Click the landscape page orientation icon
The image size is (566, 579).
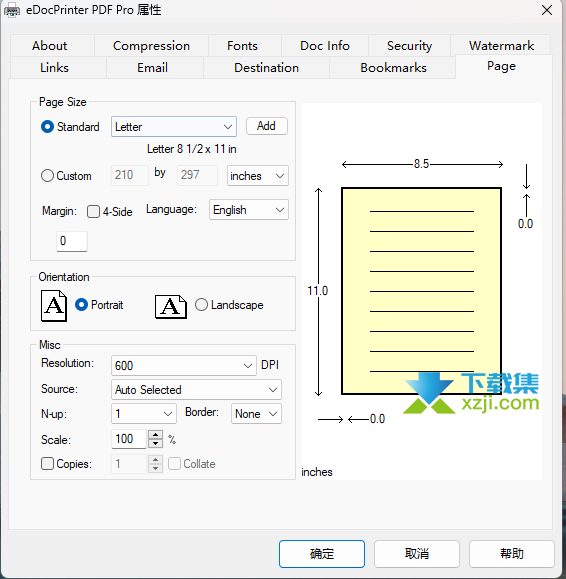click(x=171, y=306)
